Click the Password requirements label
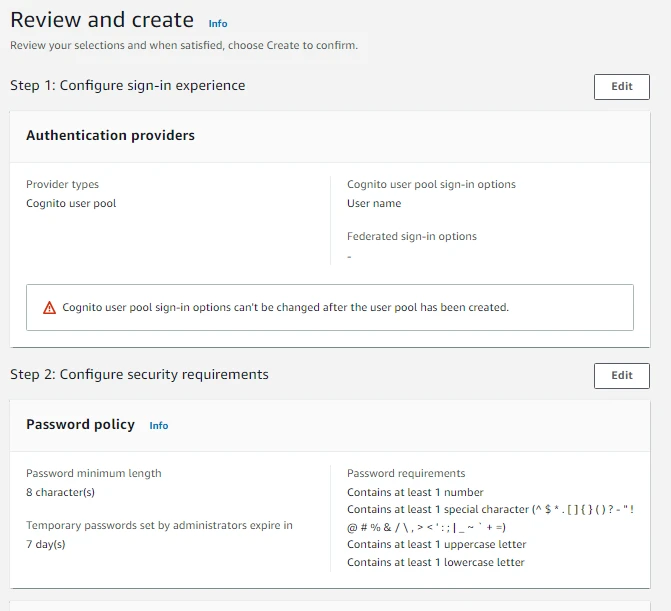Viewport: 671px width, 611px height. pos(406,473)
